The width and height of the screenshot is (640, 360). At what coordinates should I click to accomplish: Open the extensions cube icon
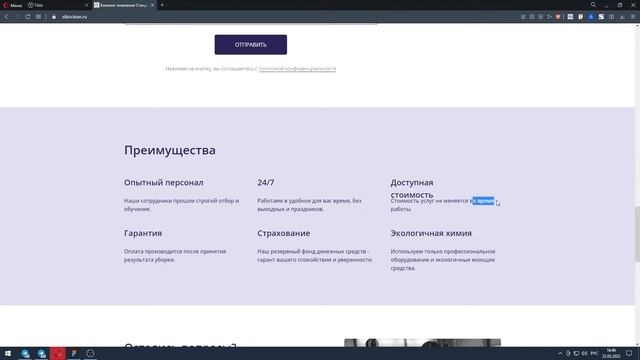tap(611, 17)
